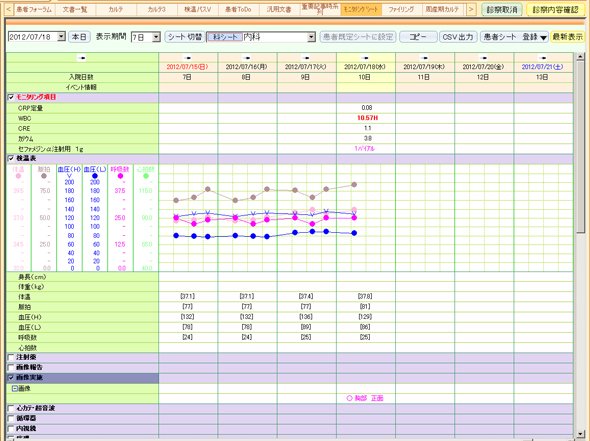The height and width of the screenshot is (441, 590).
Task: Open the 科シート 内科 dropdown
Action: [x=311, y=37]
